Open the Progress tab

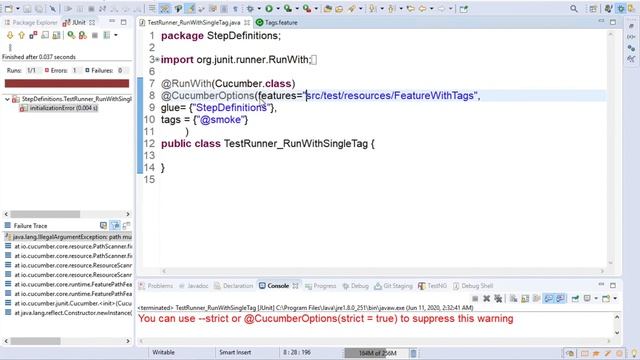coord(321,286)
